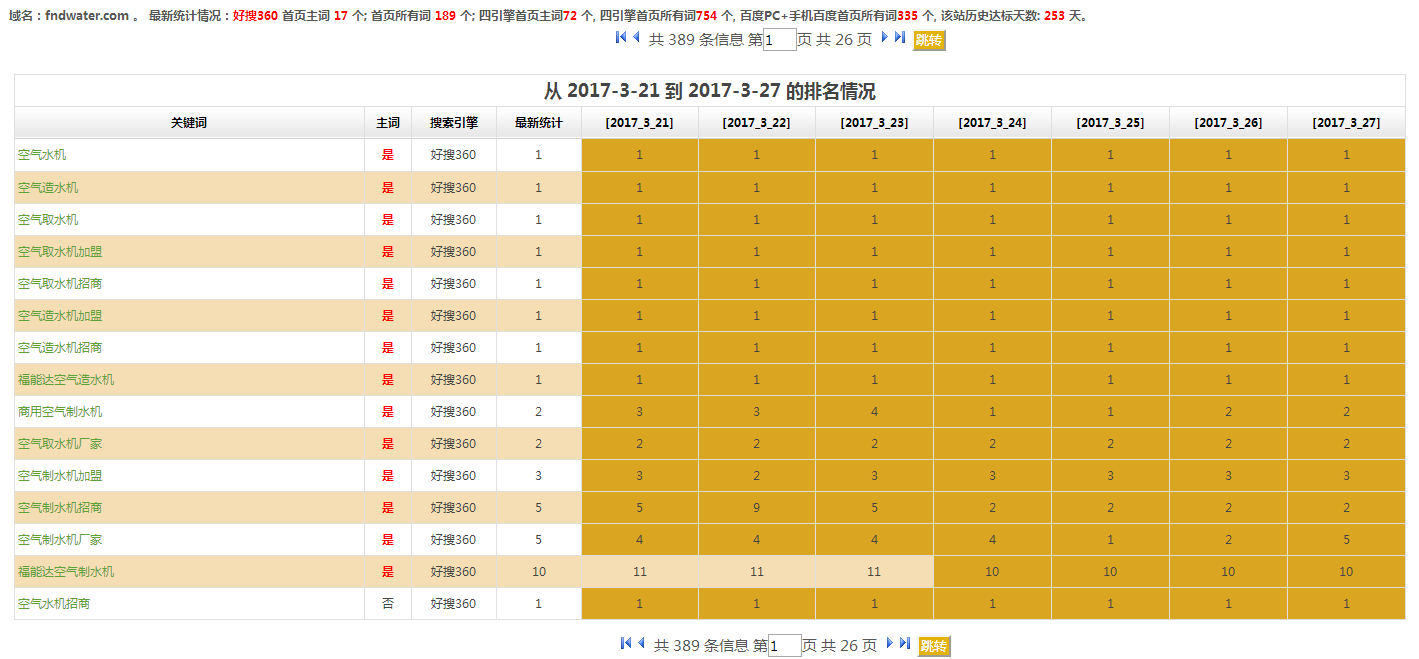The height and width of the screenshot is (659, 1419).
Task: Go to first page using top pagination icon
Action: click(x=621, y=38)
